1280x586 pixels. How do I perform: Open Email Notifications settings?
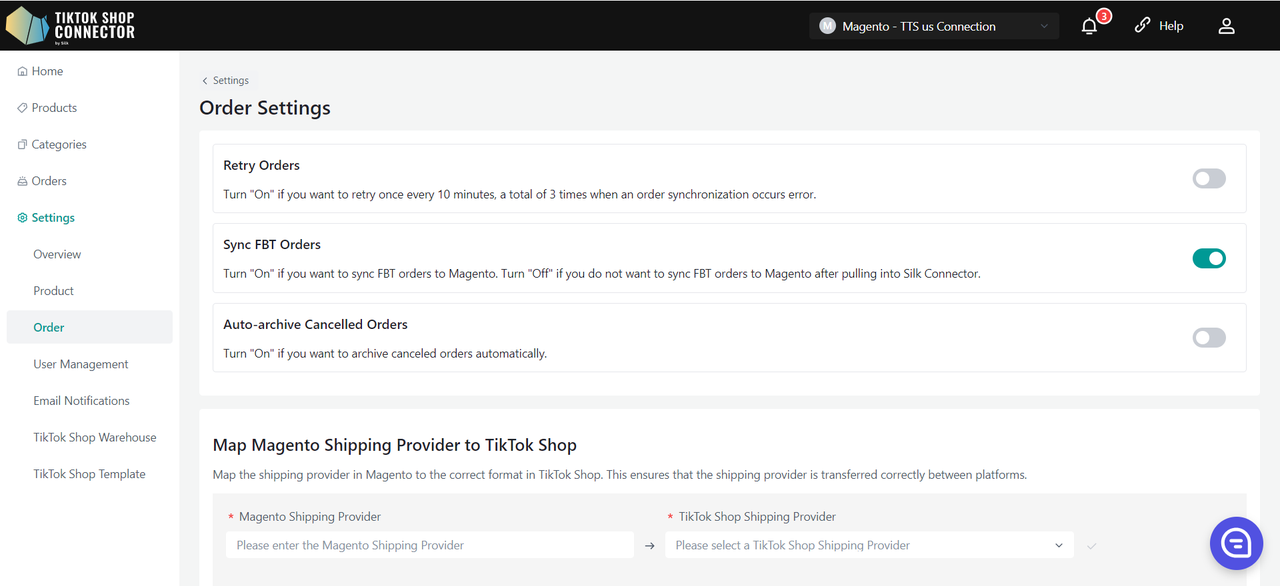[81, 401]
